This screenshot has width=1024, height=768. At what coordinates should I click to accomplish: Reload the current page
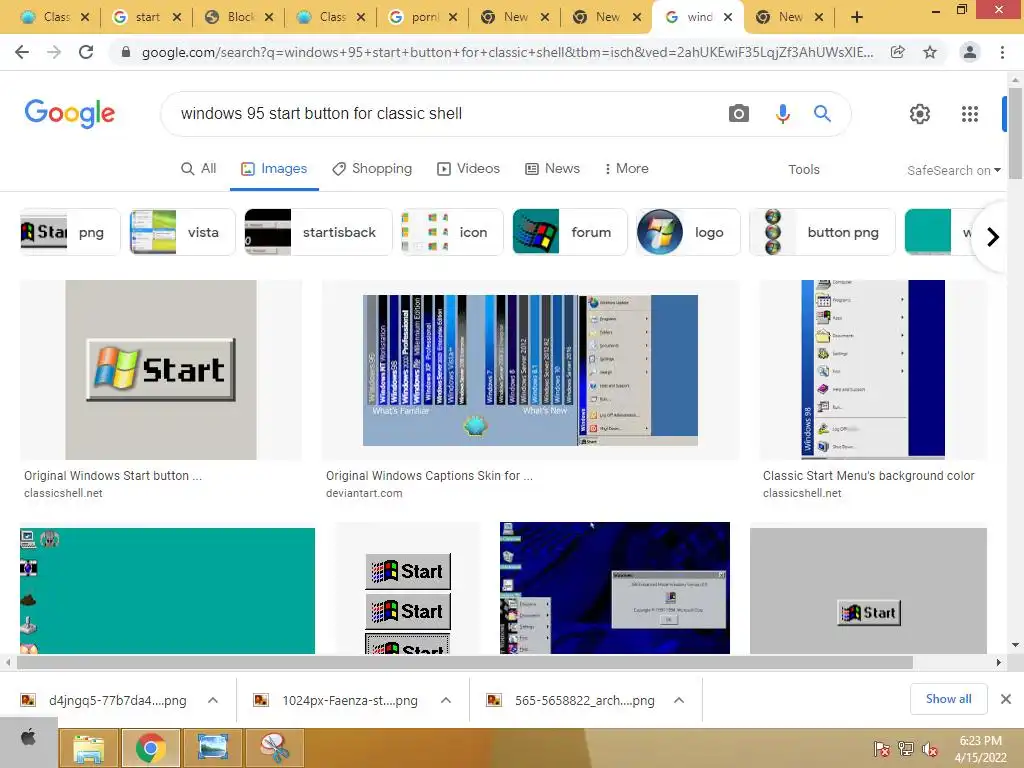(x=86, y=52)
